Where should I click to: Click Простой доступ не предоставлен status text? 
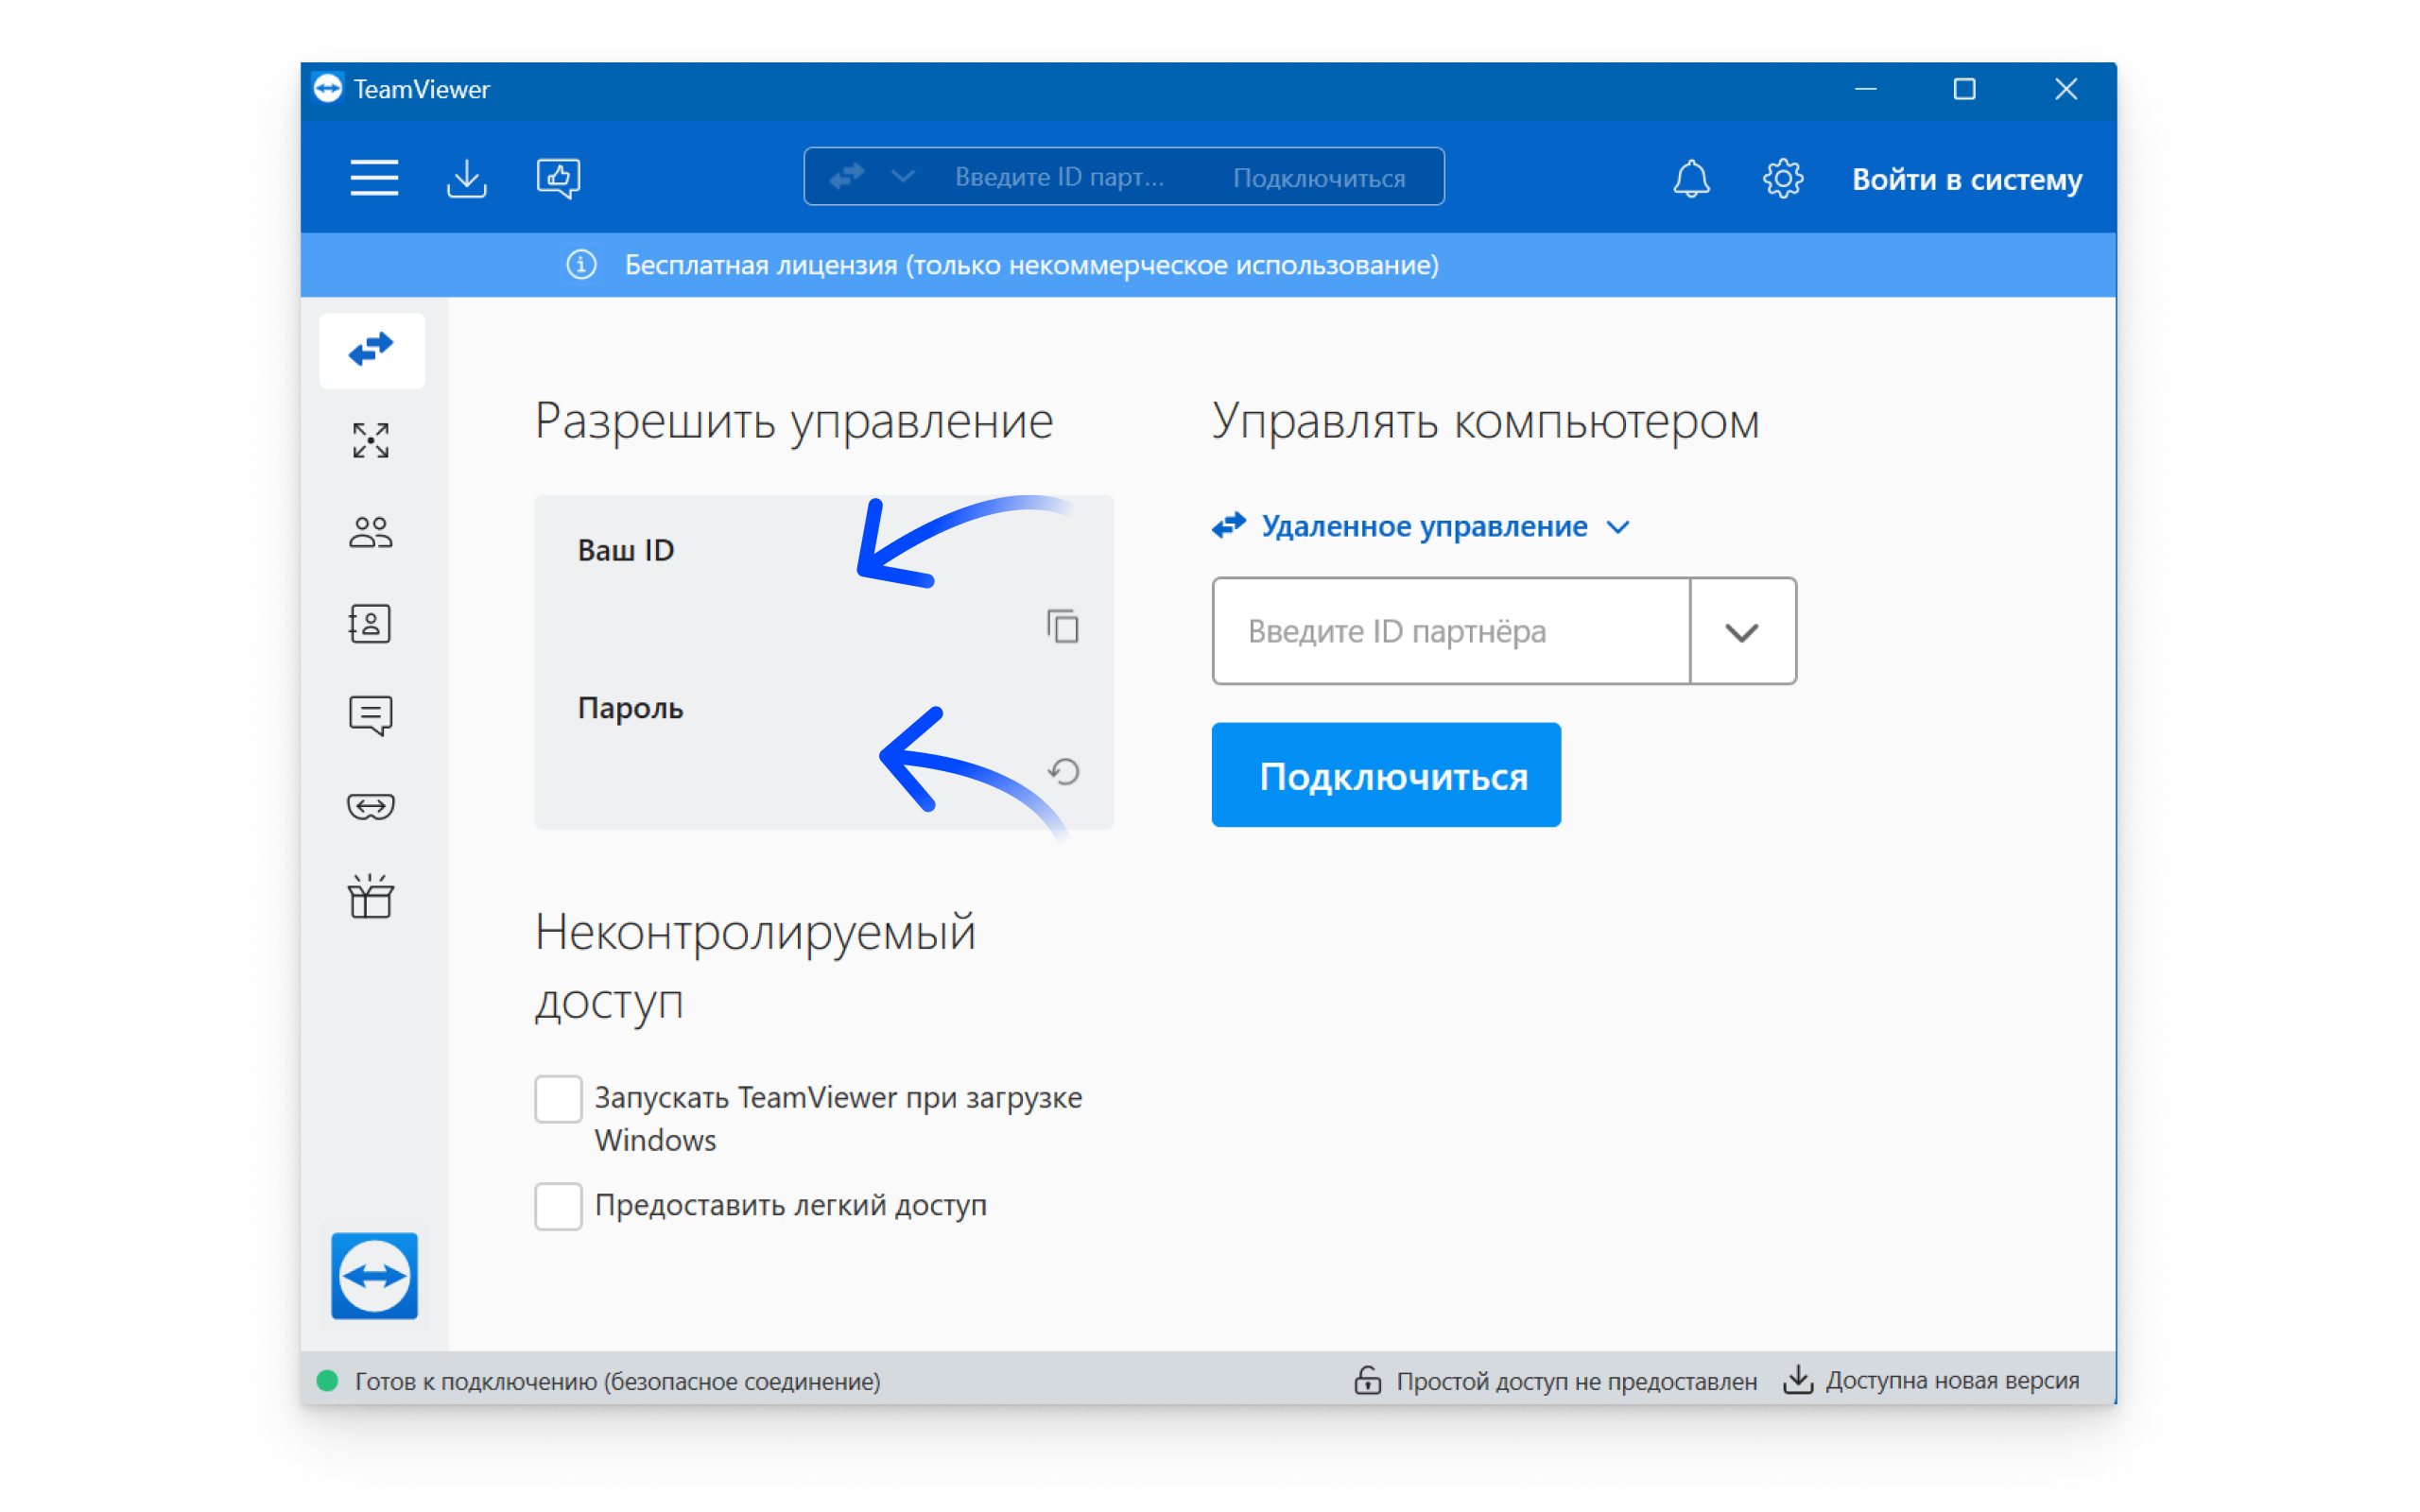click(x=1576, y=1381)
